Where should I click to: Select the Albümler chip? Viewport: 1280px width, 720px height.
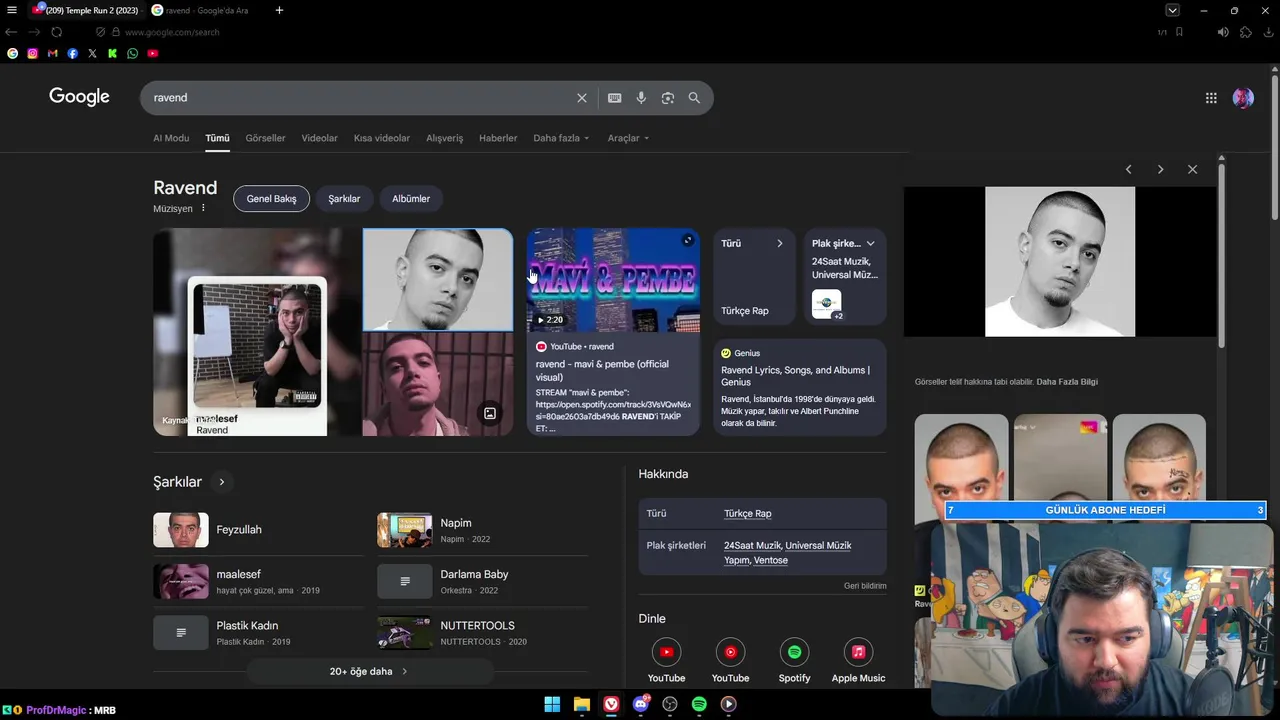coord(411,199)
